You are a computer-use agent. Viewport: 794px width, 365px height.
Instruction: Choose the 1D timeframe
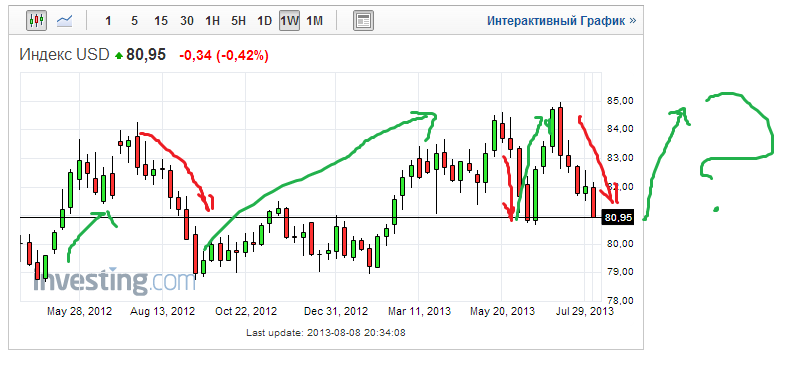point(264,21)
